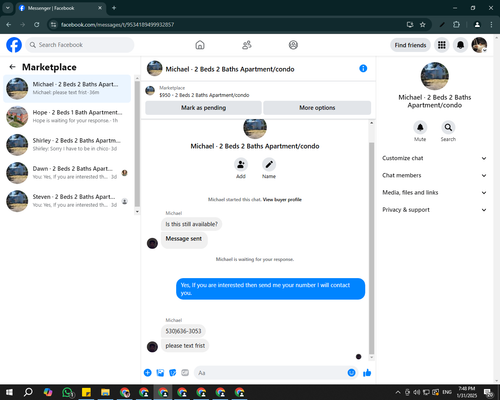The image size is (500, 400).
Task: Open the $950 Marketplace listing link
Action: click(204, 95)
